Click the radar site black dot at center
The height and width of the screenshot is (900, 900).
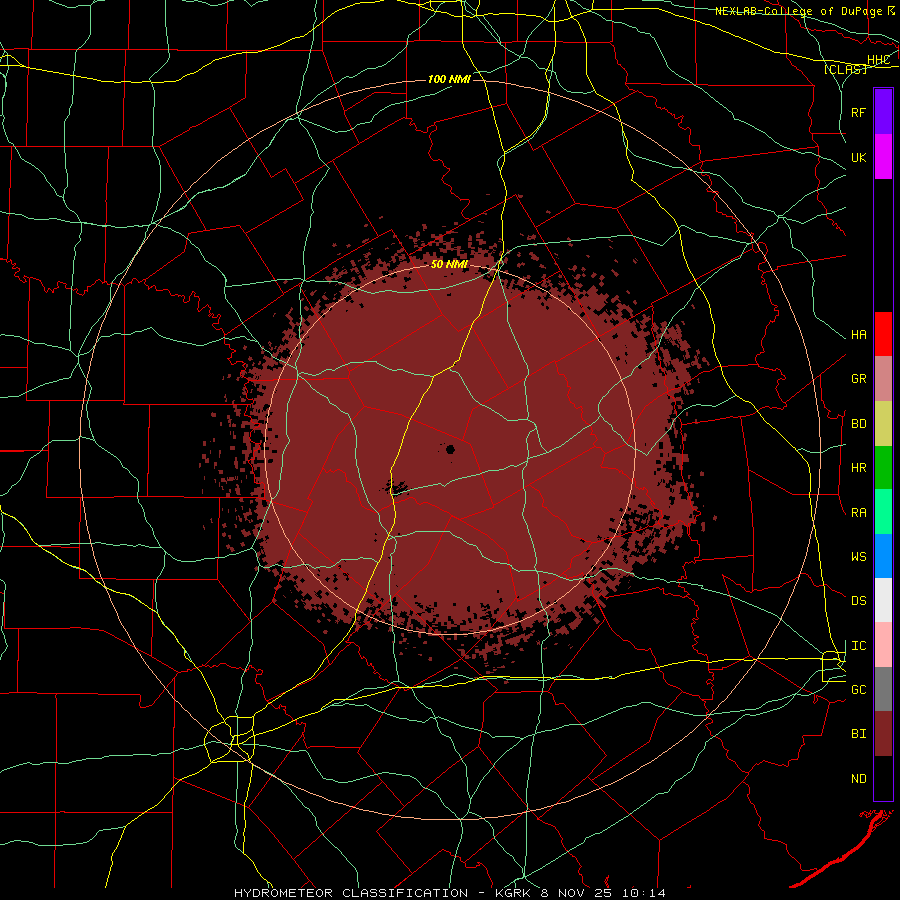click(451, 449)
